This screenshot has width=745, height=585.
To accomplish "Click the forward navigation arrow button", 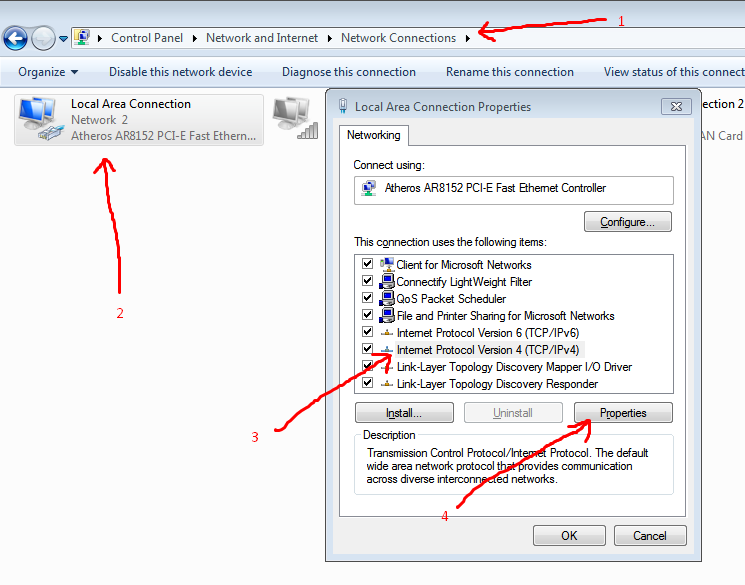I will click(43, 38).
